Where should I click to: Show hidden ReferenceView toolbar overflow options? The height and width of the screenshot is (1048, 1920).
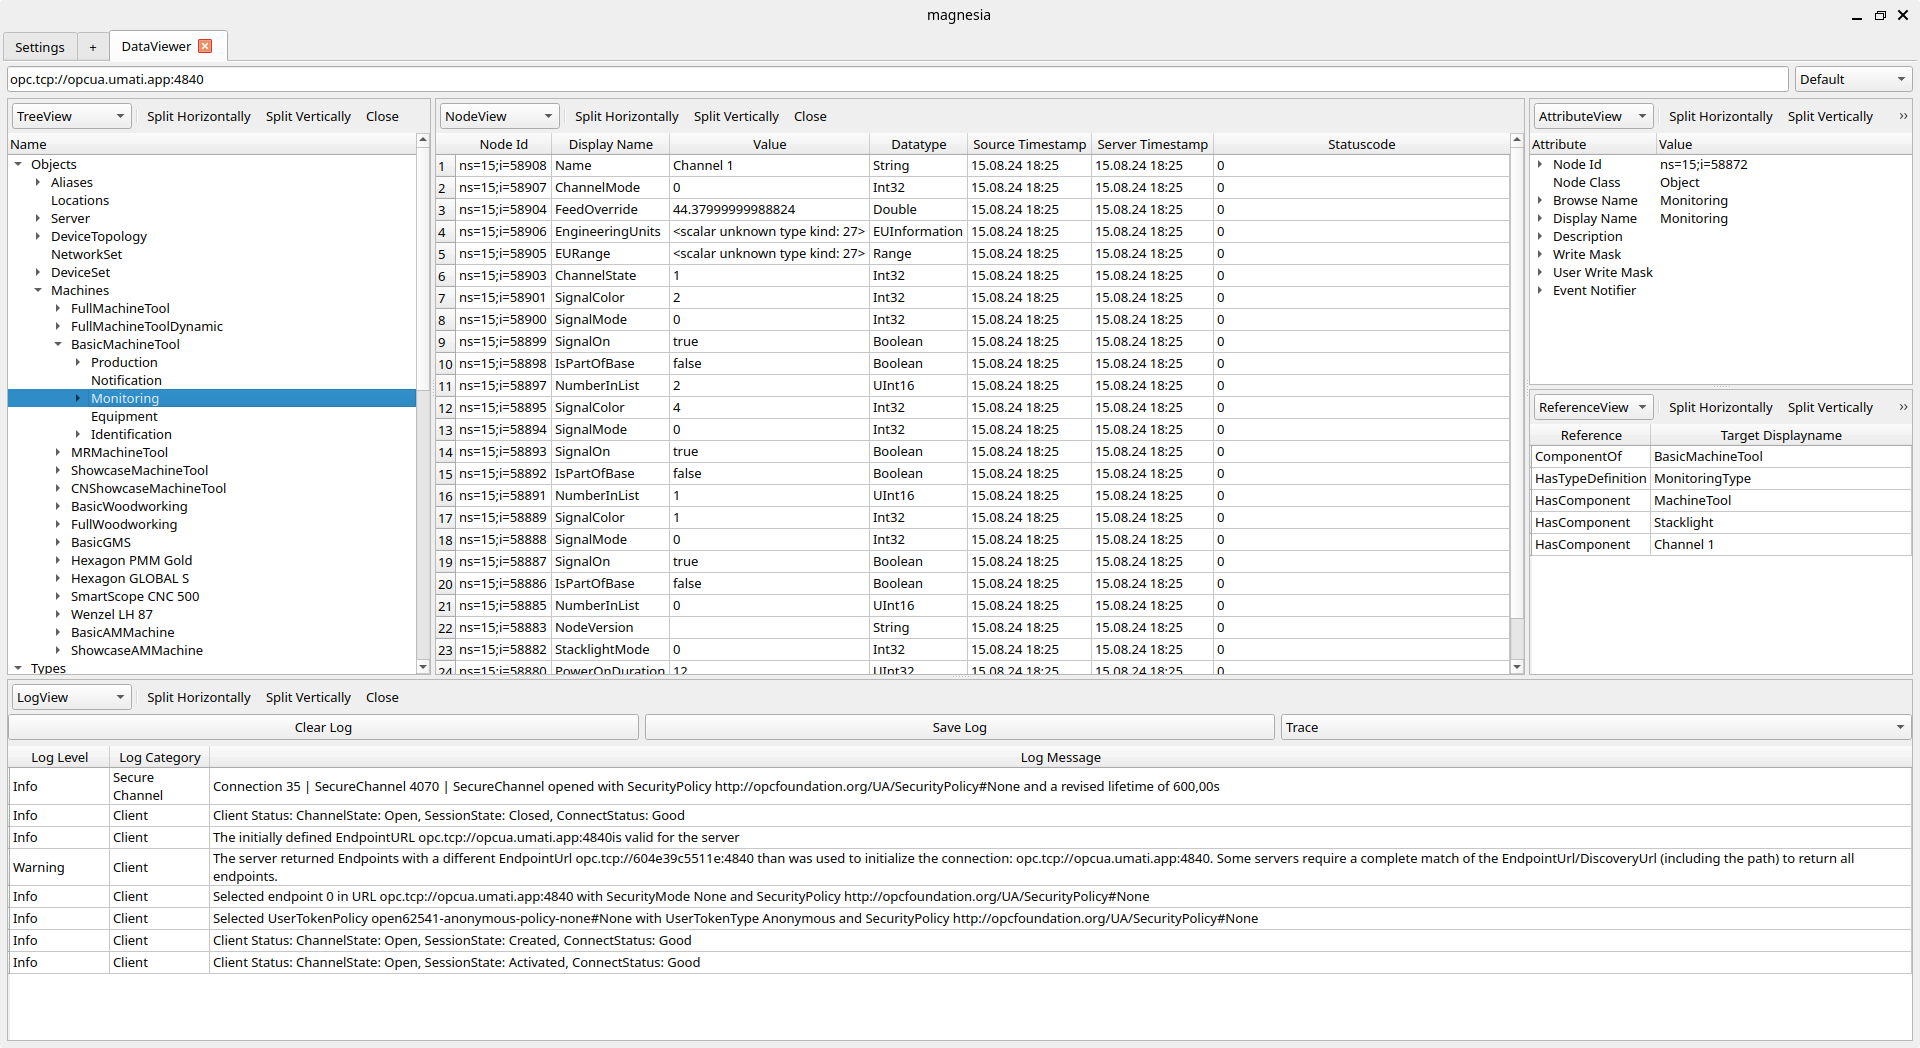pos(1902,407)
